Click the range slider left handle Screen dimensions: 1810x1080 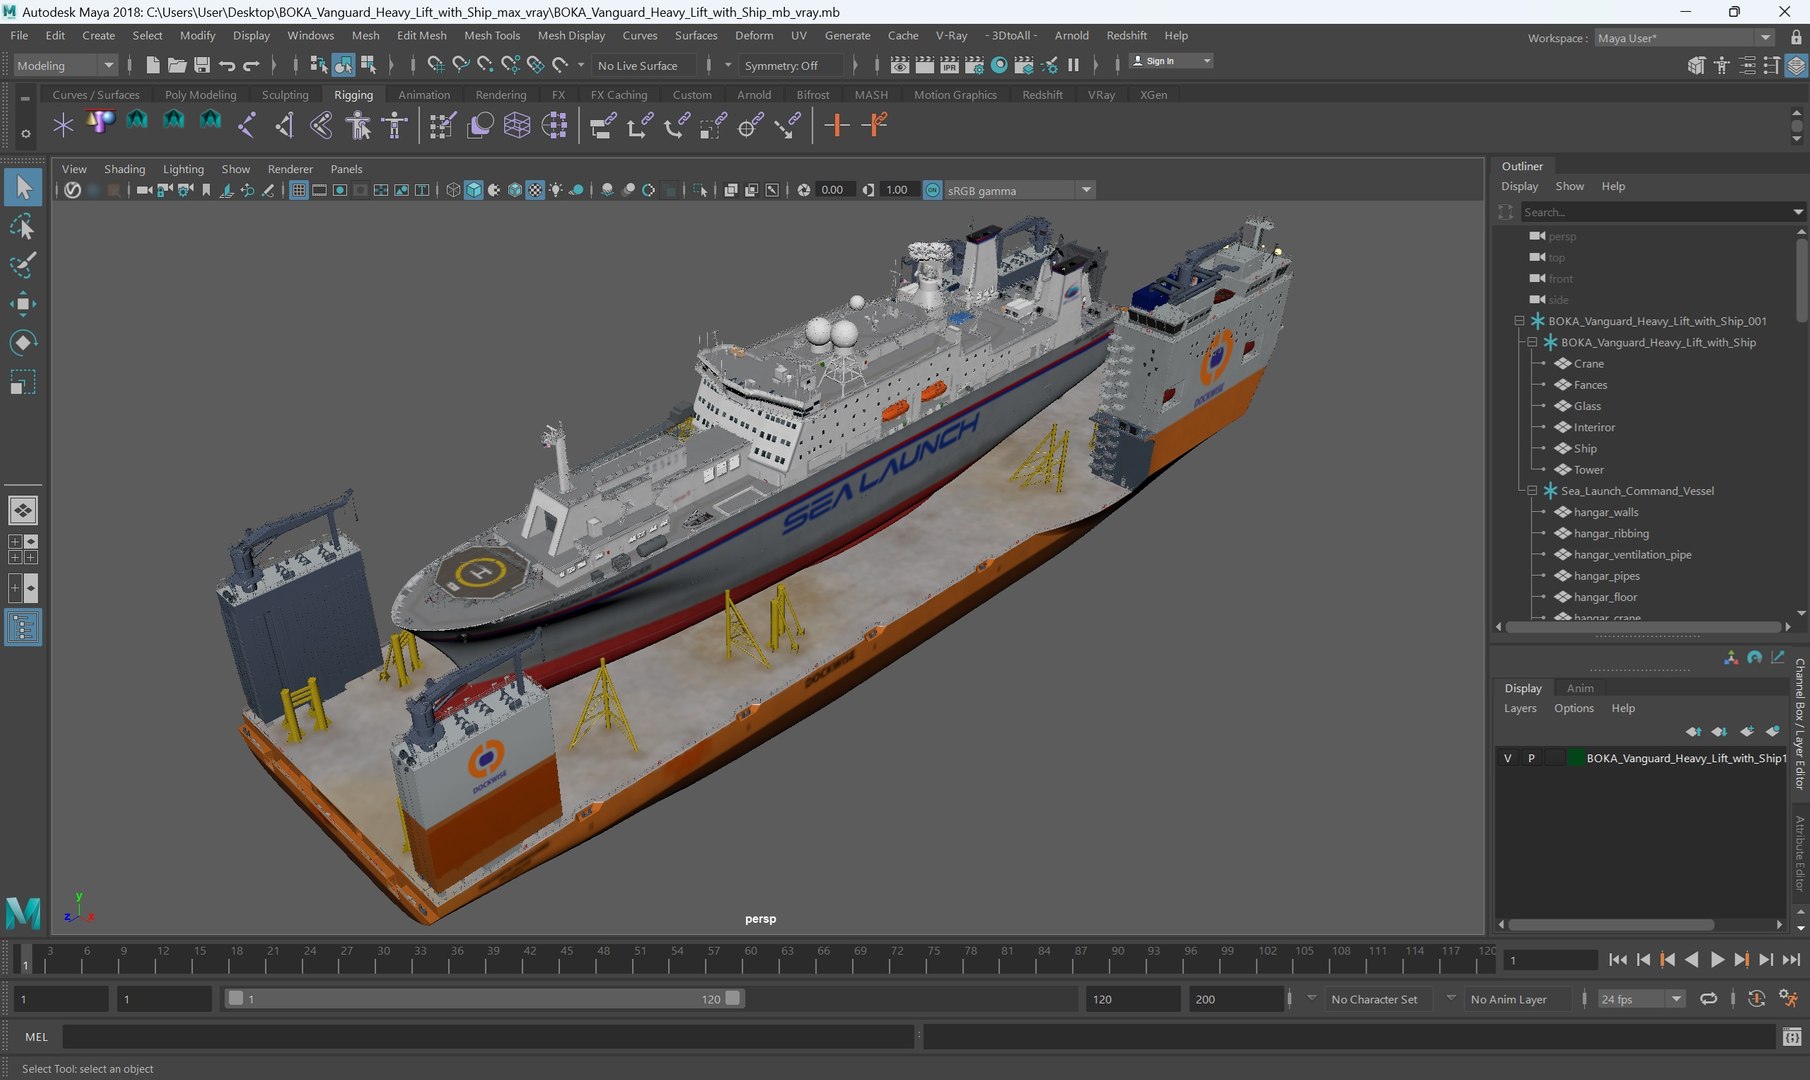point(236,998)
